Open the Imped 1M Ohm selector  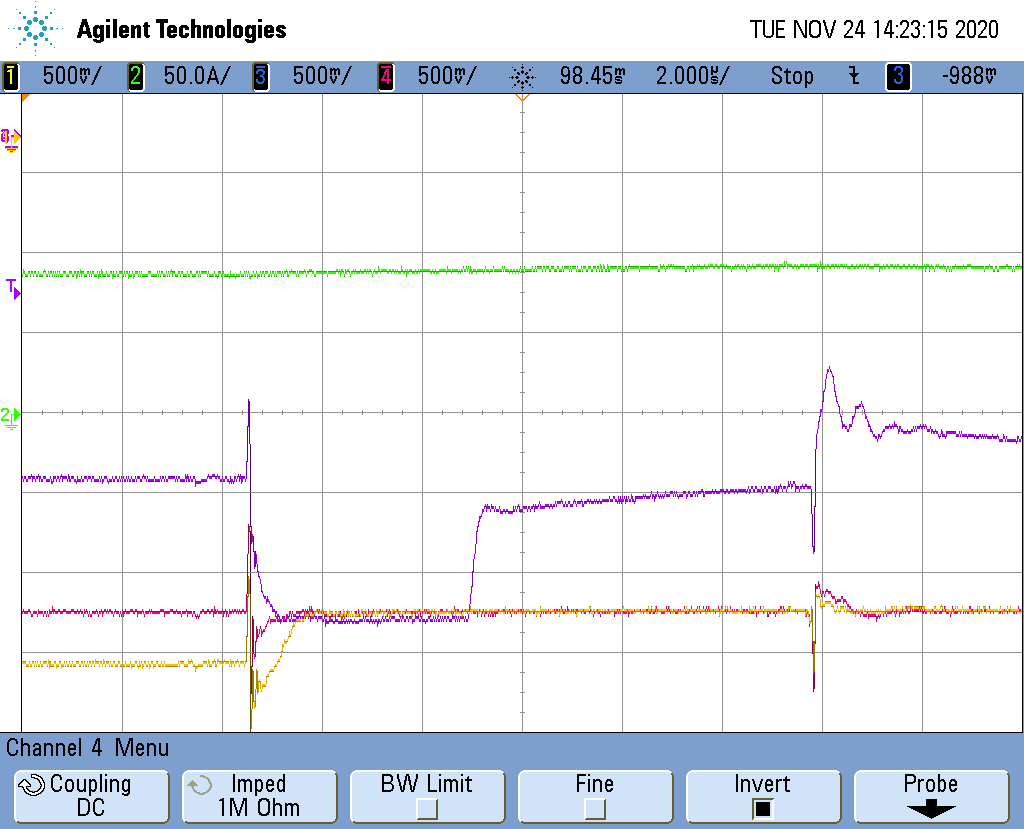point(259,796)
